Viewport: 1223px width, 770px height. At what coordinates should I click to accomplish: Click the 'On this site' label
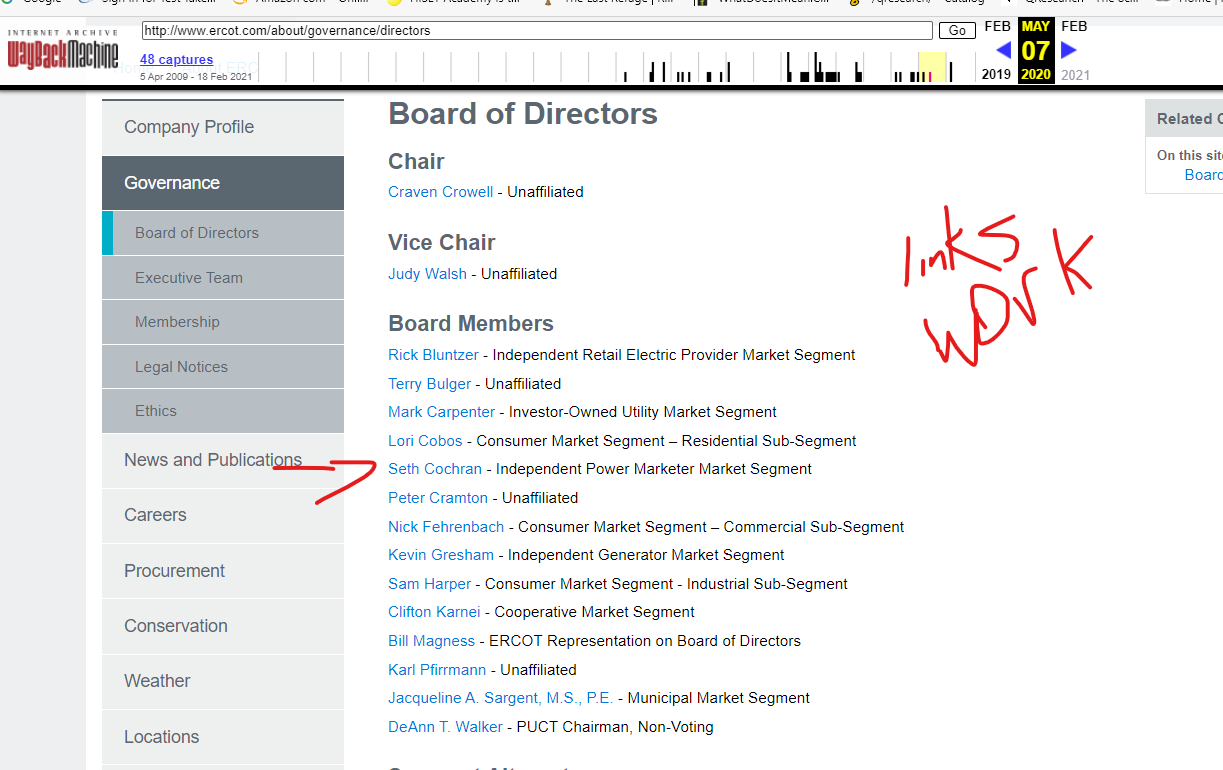point(1190,156)
